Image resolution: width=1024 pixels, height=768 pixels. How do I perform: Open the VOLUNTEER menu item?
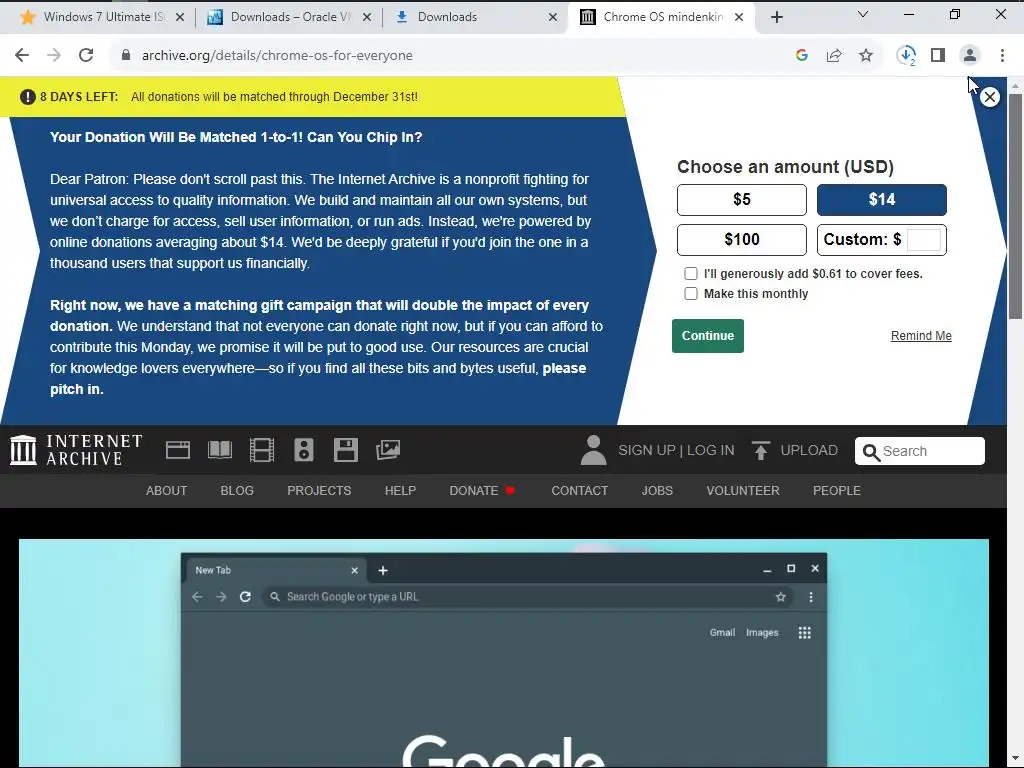click(743, 490)
